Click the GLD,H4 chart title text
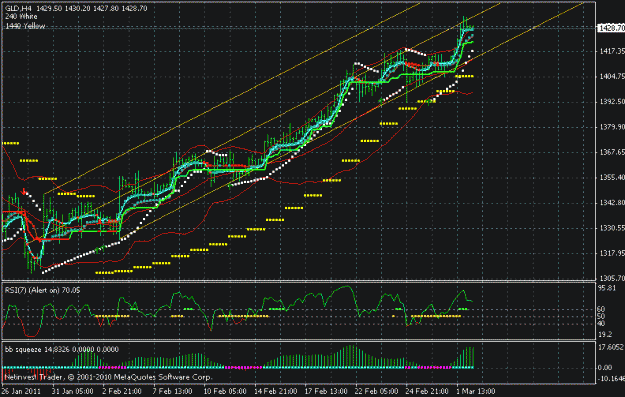Viewport: 625px width, 397px height. pyautogui.click(x=76, y=8)
